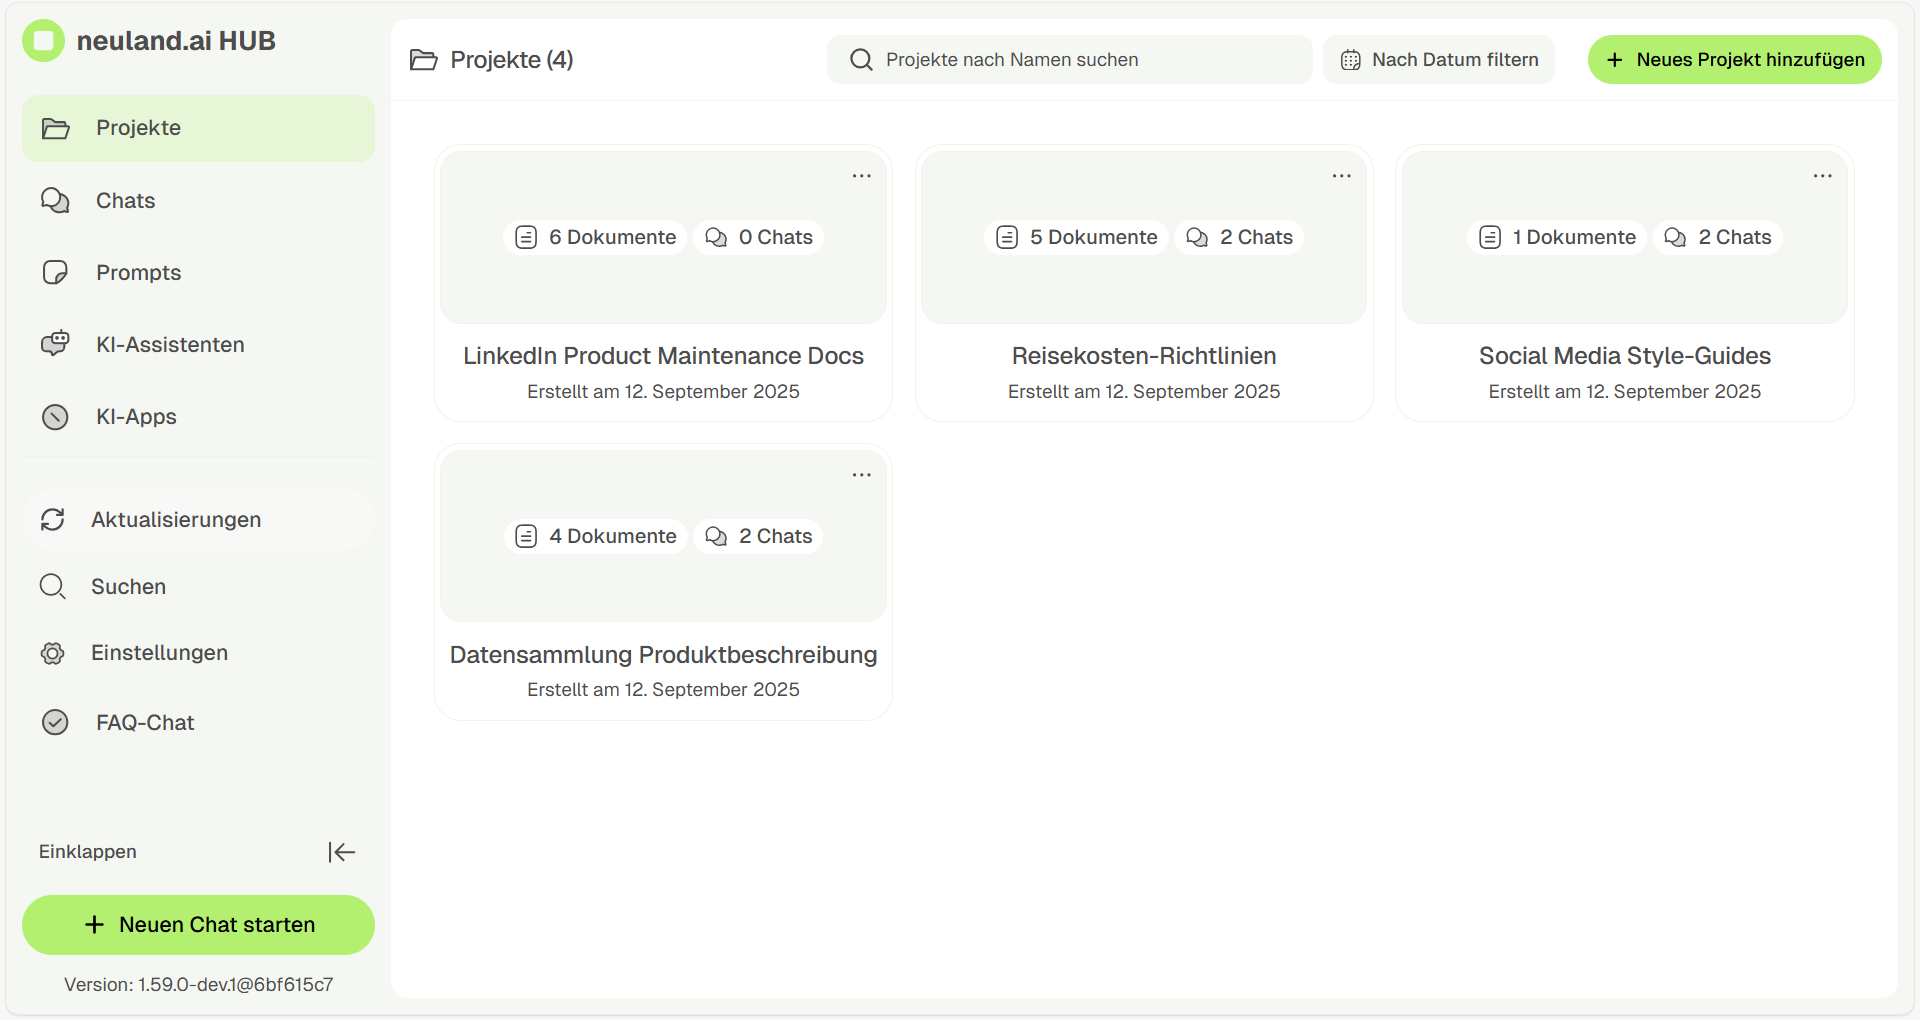The width and height of the screenshot is (1920, 1020).
Task: Collapse the sidebar with Einklappen arrow icon
Action: point(341,852)
